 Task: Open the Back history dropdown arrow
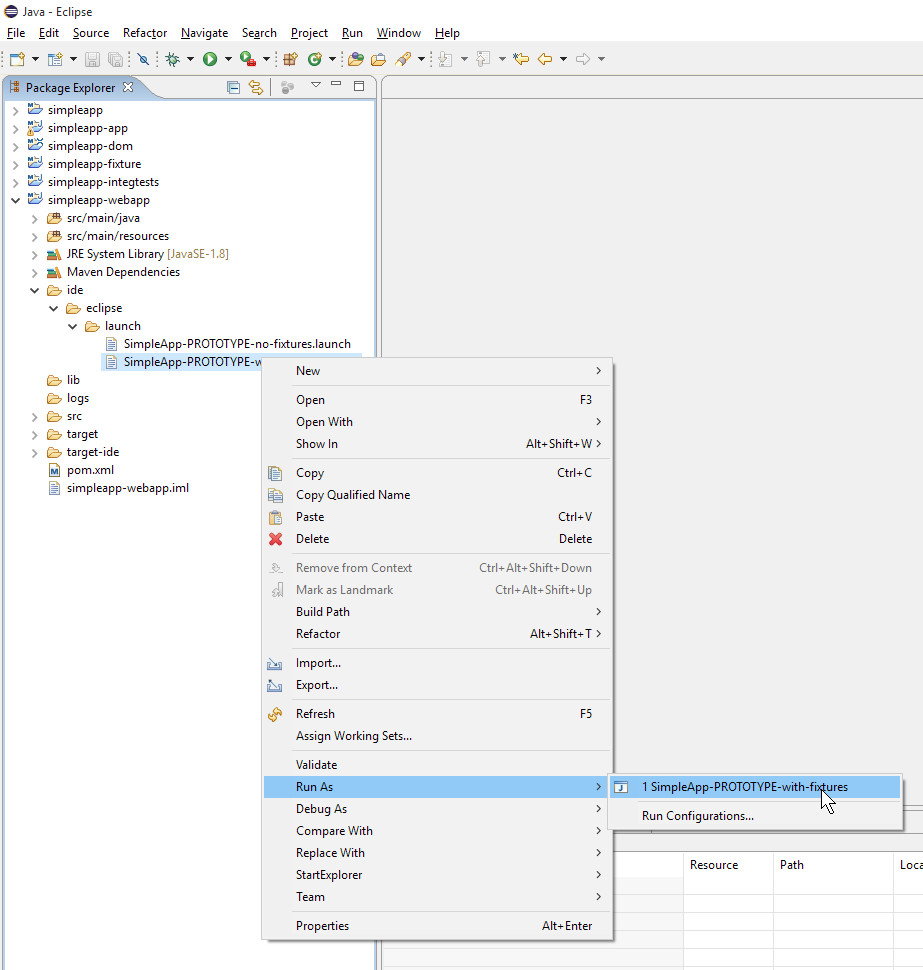click(x=564, y=59)
